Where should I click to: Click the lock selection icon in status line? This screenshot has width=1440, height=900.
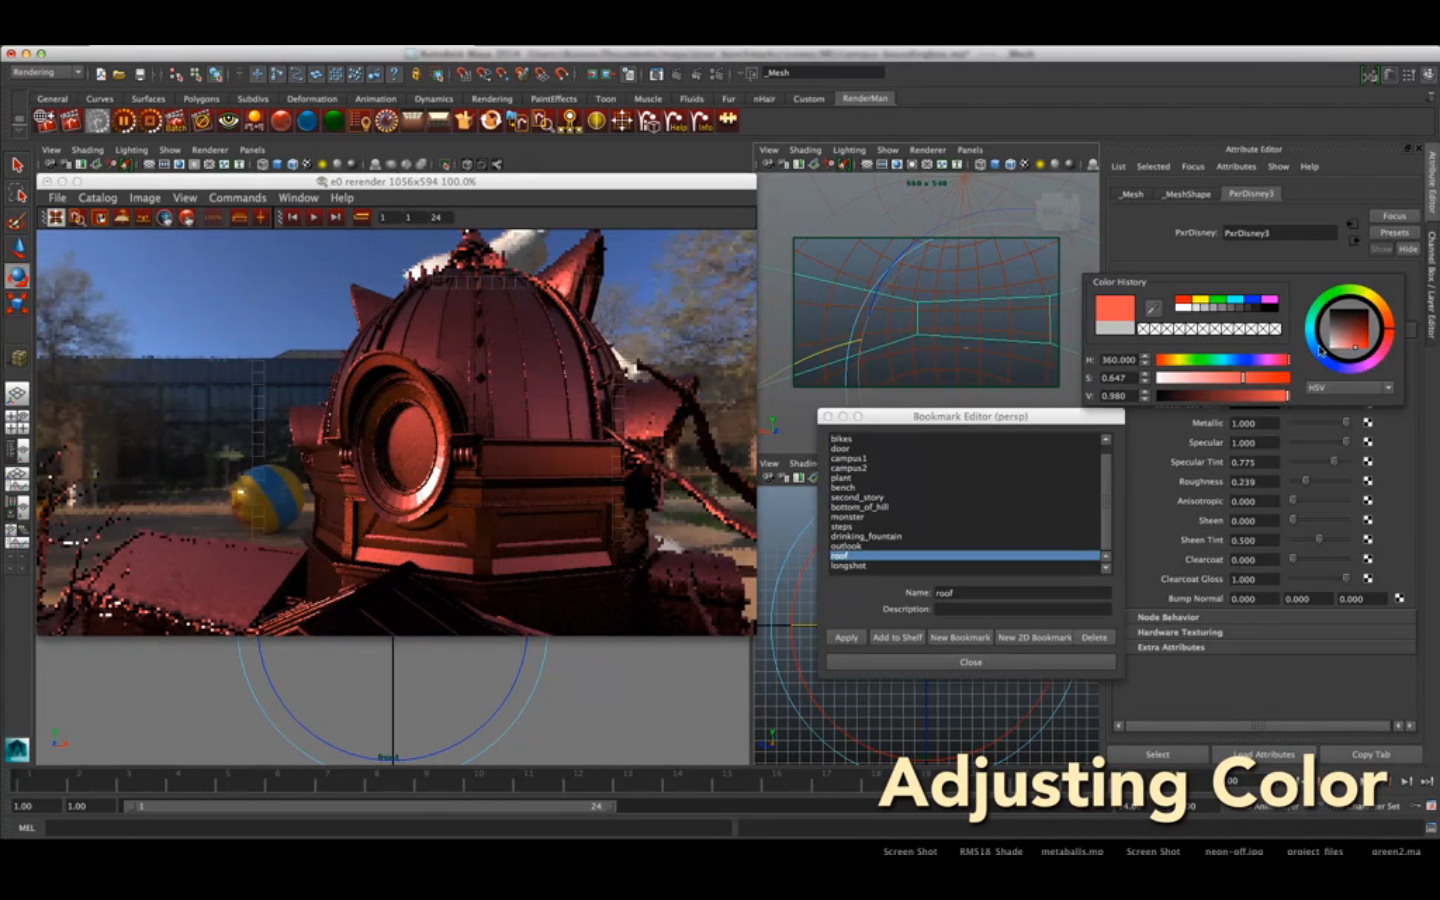(x=416, y=74)
